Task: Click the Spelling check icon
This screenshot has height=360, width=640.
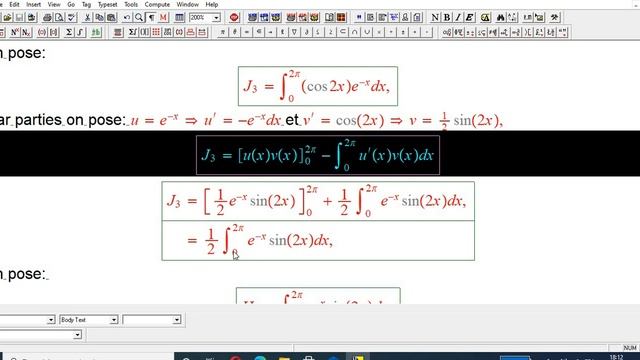Action: [71, 18]
